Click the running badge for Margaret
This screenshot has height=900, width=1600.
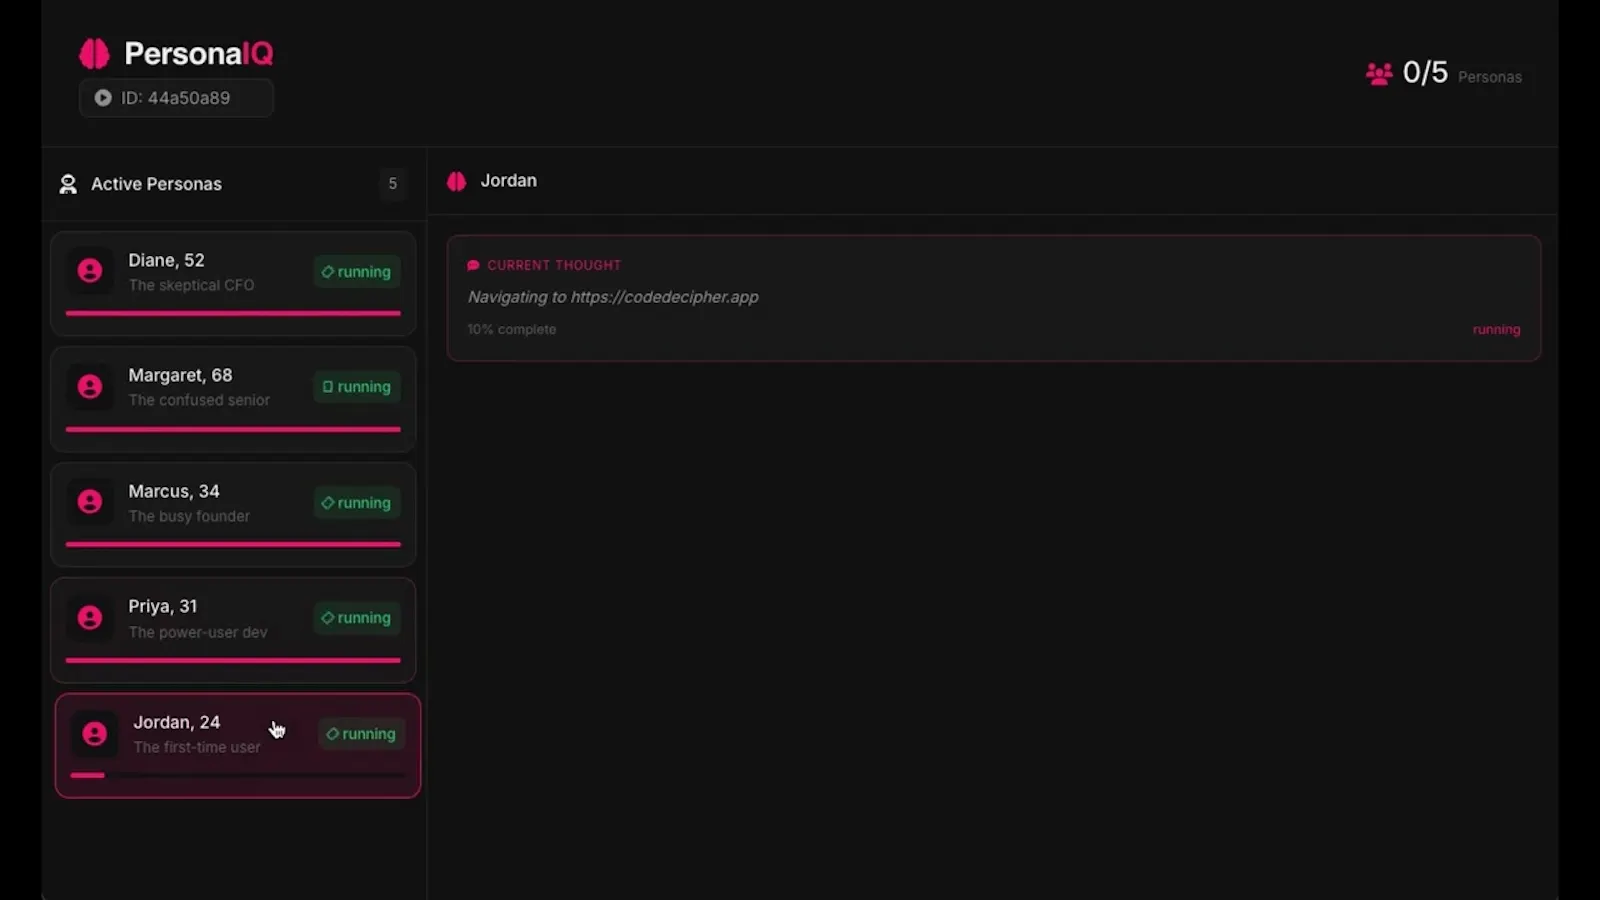coord(357,387)
